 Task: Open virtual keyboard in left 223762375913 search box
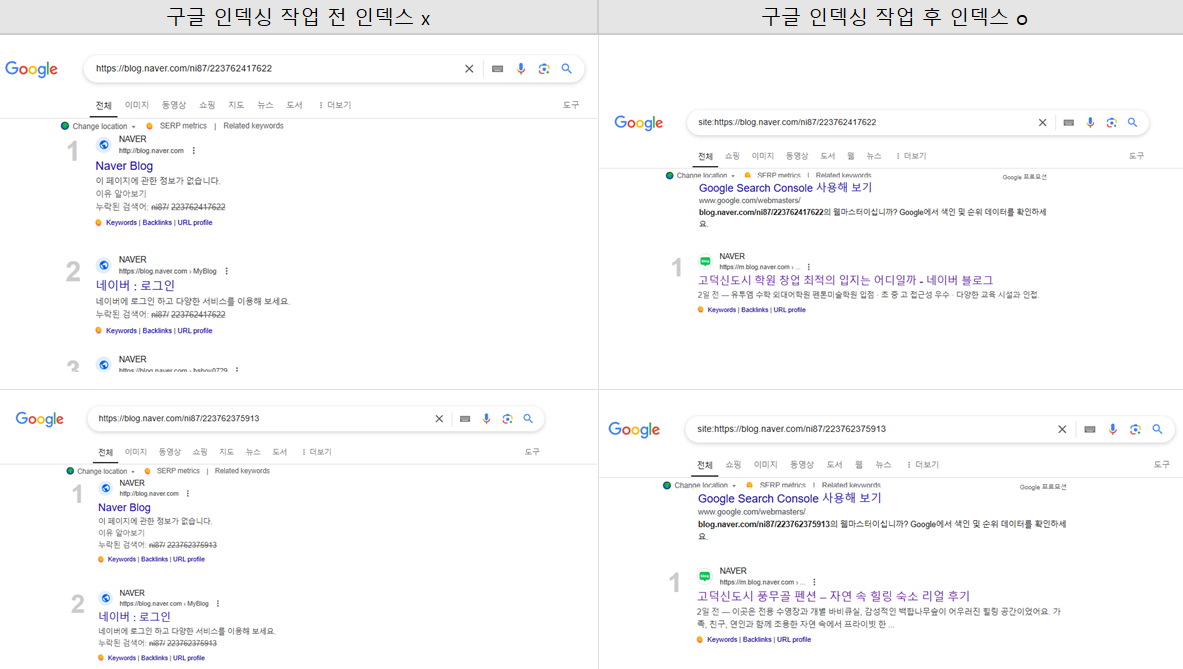(465, 419)
